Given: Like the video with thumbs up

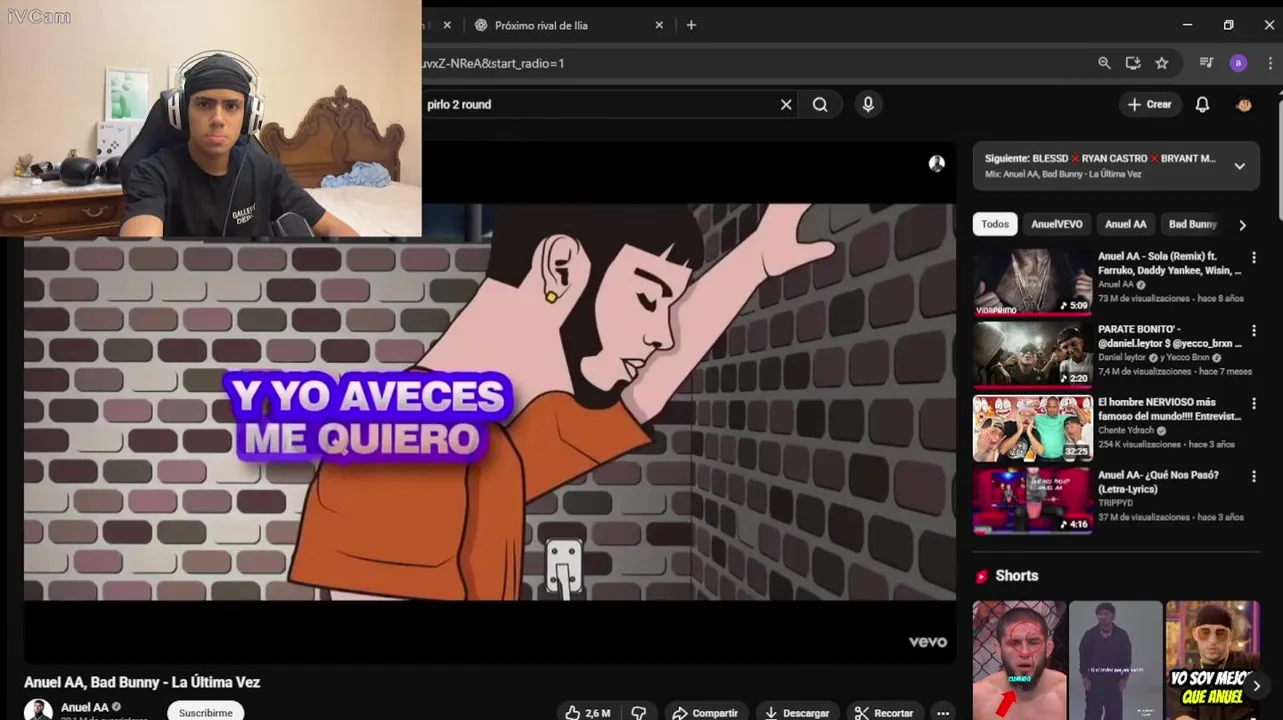Looking at the screenshot, I should [x=587, y=712].
